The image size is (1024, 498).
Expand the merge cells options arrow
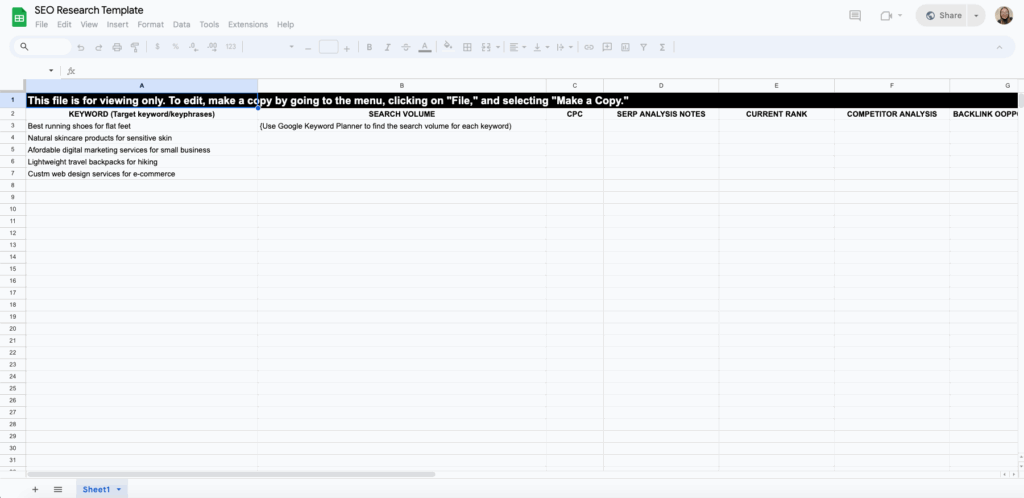click(498, 47)
